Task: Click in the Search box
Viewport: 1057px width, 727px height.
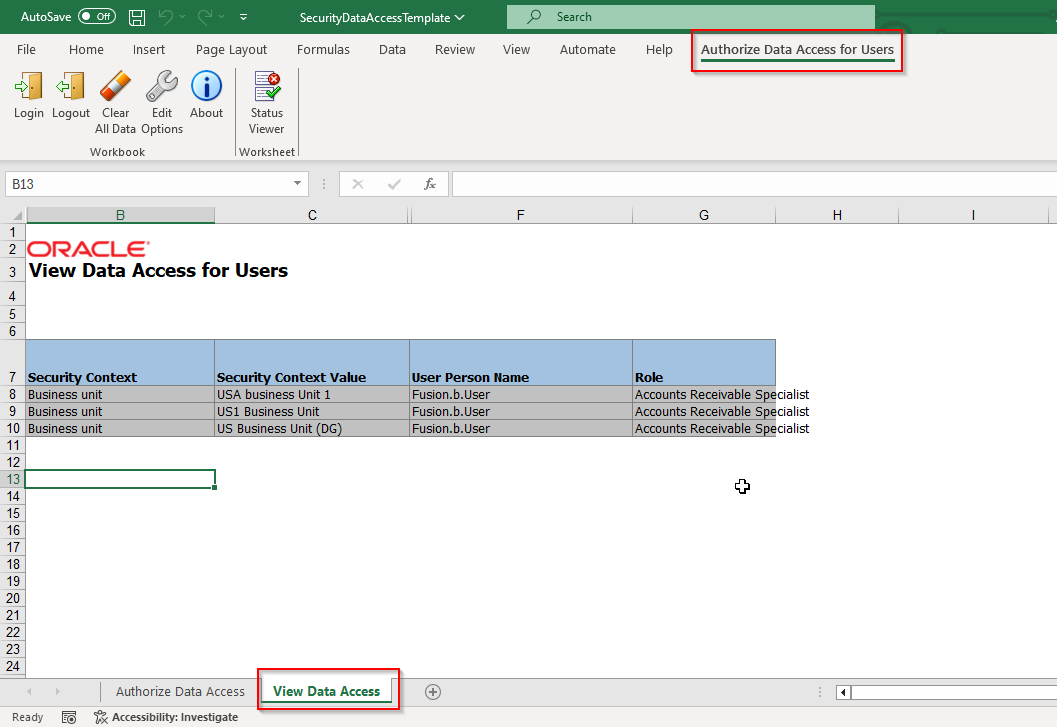Action: click(691, 17)
